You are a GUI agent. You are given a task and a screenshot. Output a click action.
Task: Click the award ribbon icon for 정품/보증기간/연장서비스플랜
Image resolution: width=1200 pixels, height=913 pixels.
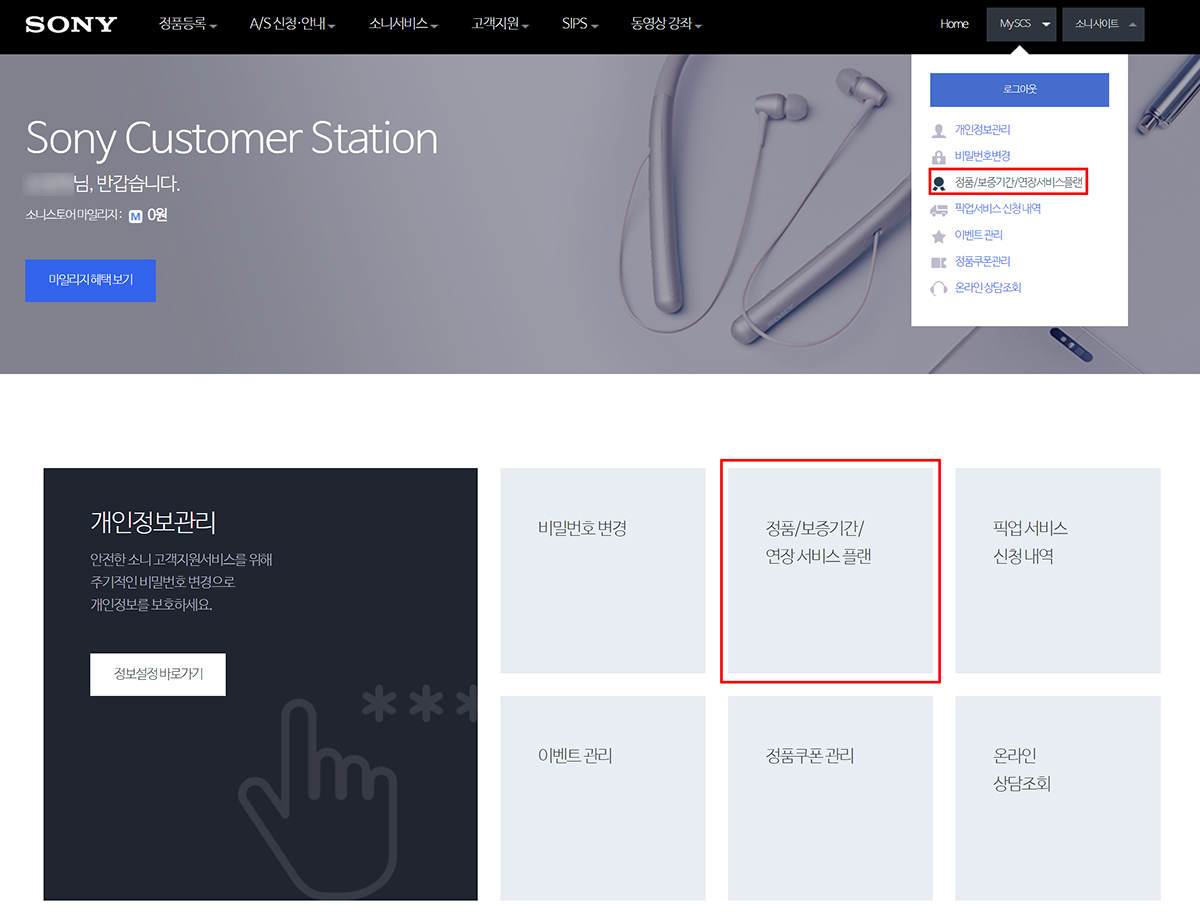click(x=938, y=183)
